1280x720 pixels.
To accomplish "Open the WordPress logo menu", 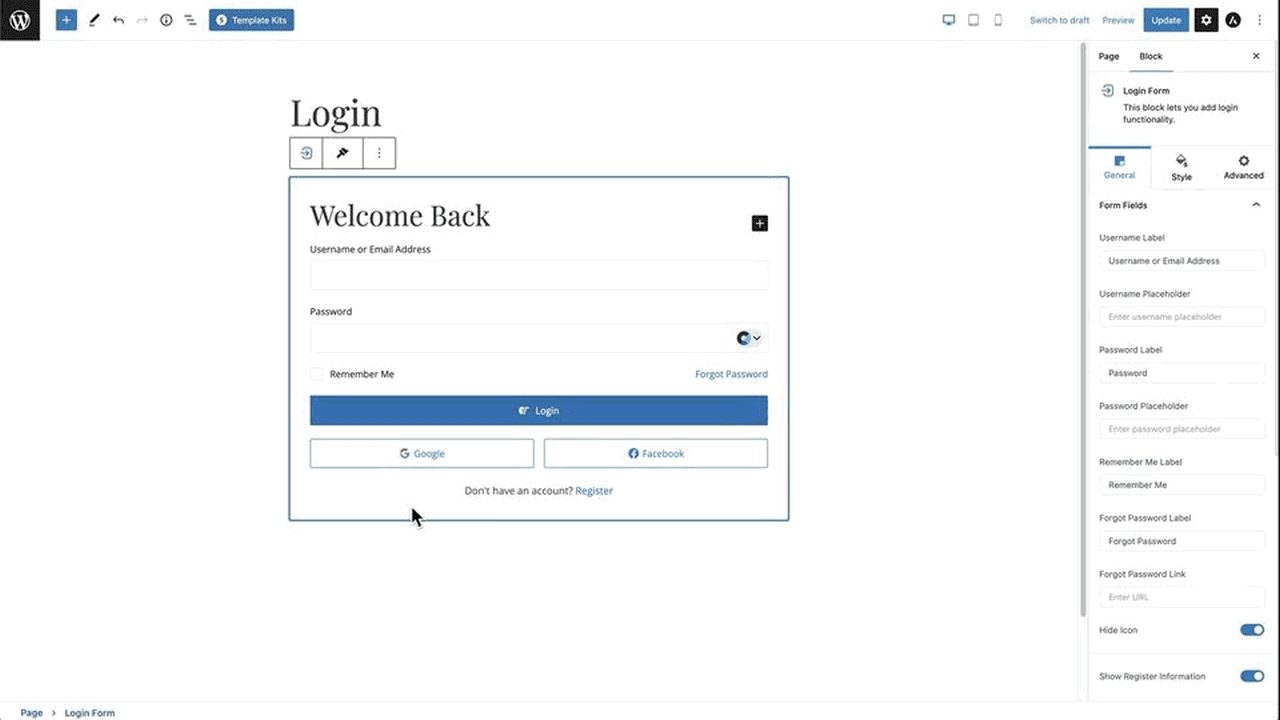I will tap(20, 20).
